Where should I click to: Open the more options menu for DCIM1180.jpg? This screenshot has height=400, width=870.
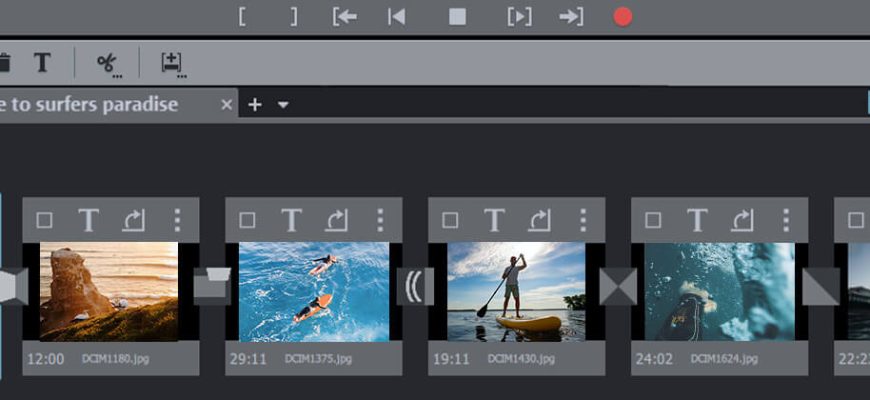click(x=177, y=220)
